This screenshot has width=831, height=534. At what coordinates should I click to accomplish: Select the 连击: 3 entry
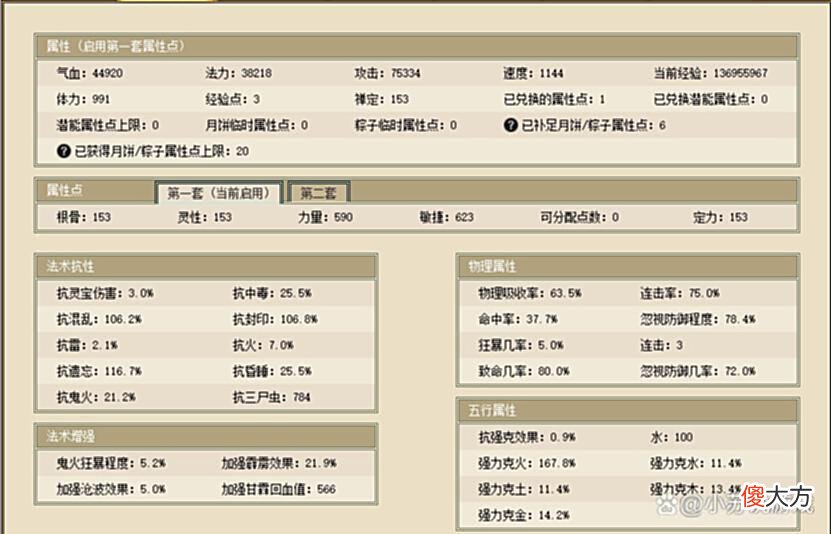click(x=661, y=345)
